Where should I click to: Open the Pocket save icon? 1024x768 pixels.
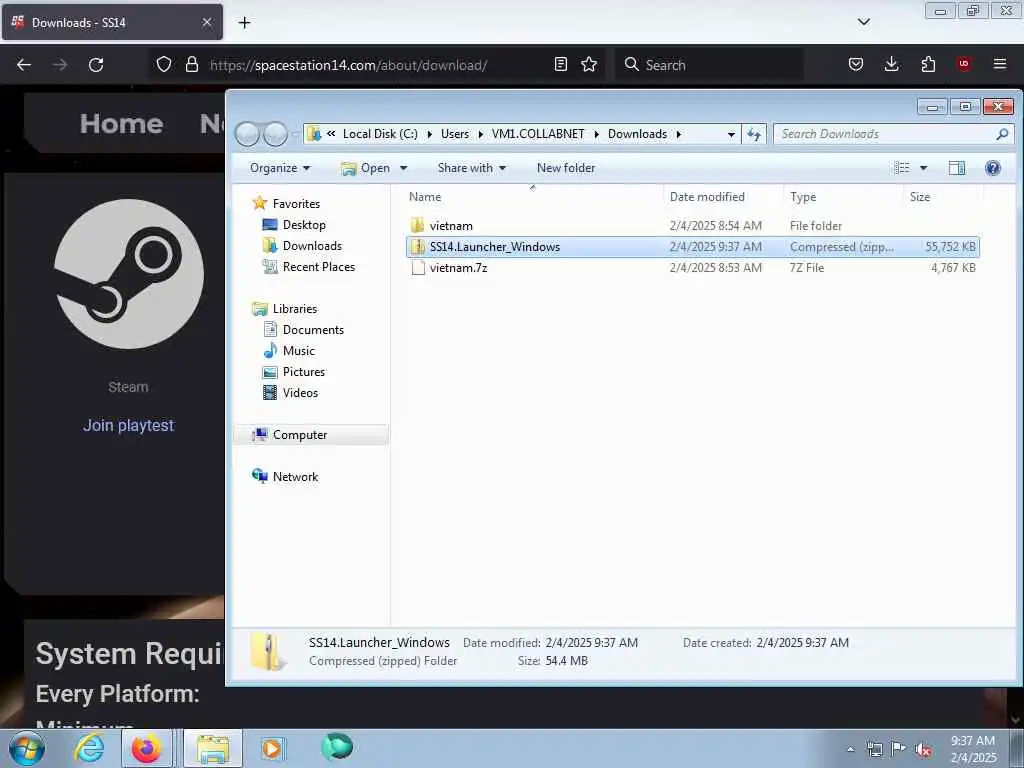pos(856,64)
